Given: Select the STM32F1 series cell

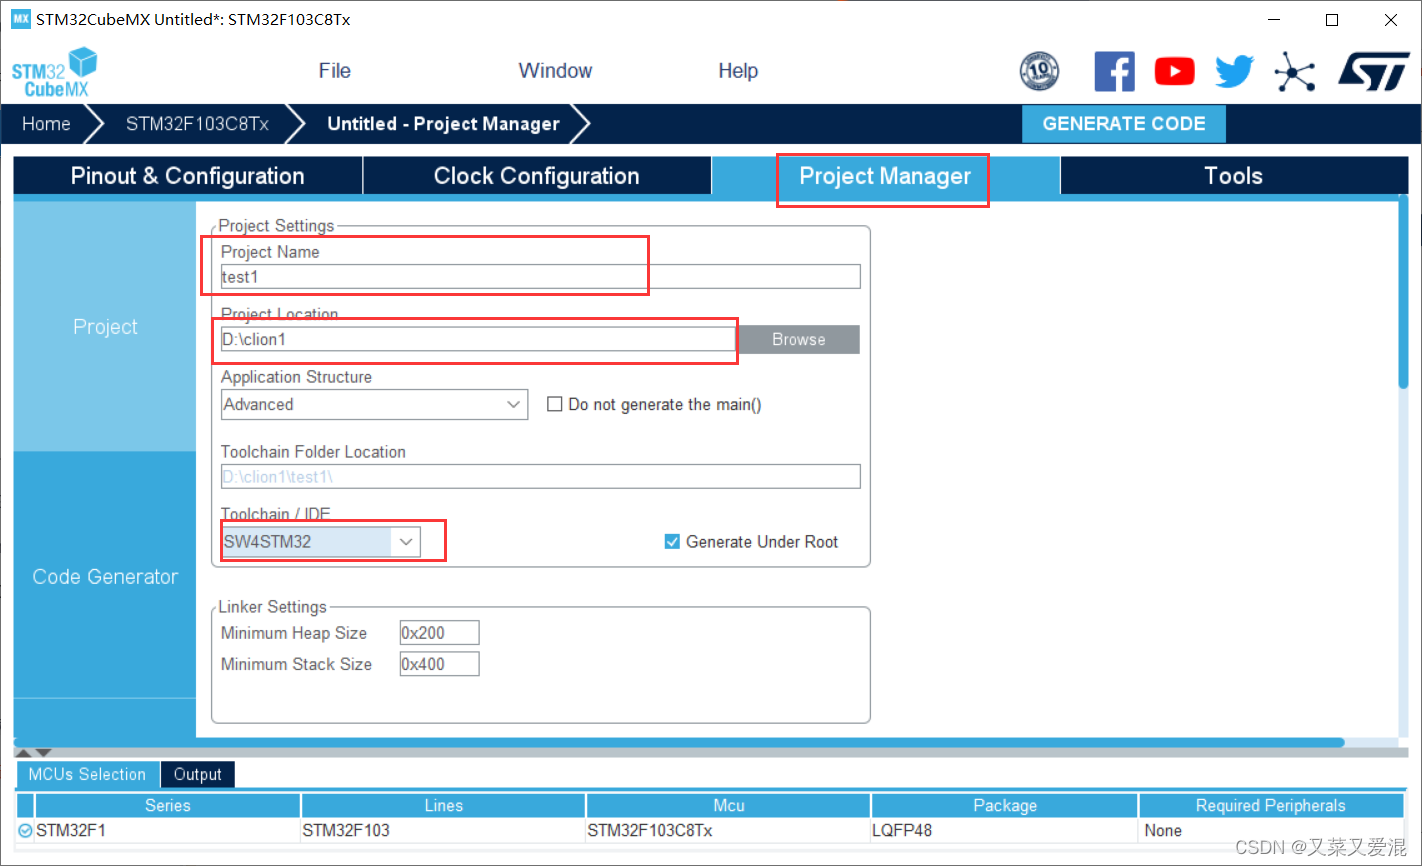Looking at the screenshot, I should click(168, 831).
